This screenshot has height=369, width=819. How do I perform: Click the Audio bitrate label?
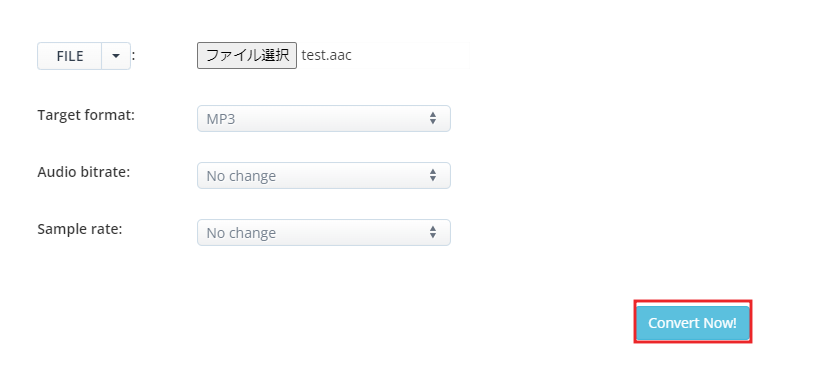[84, 172]
